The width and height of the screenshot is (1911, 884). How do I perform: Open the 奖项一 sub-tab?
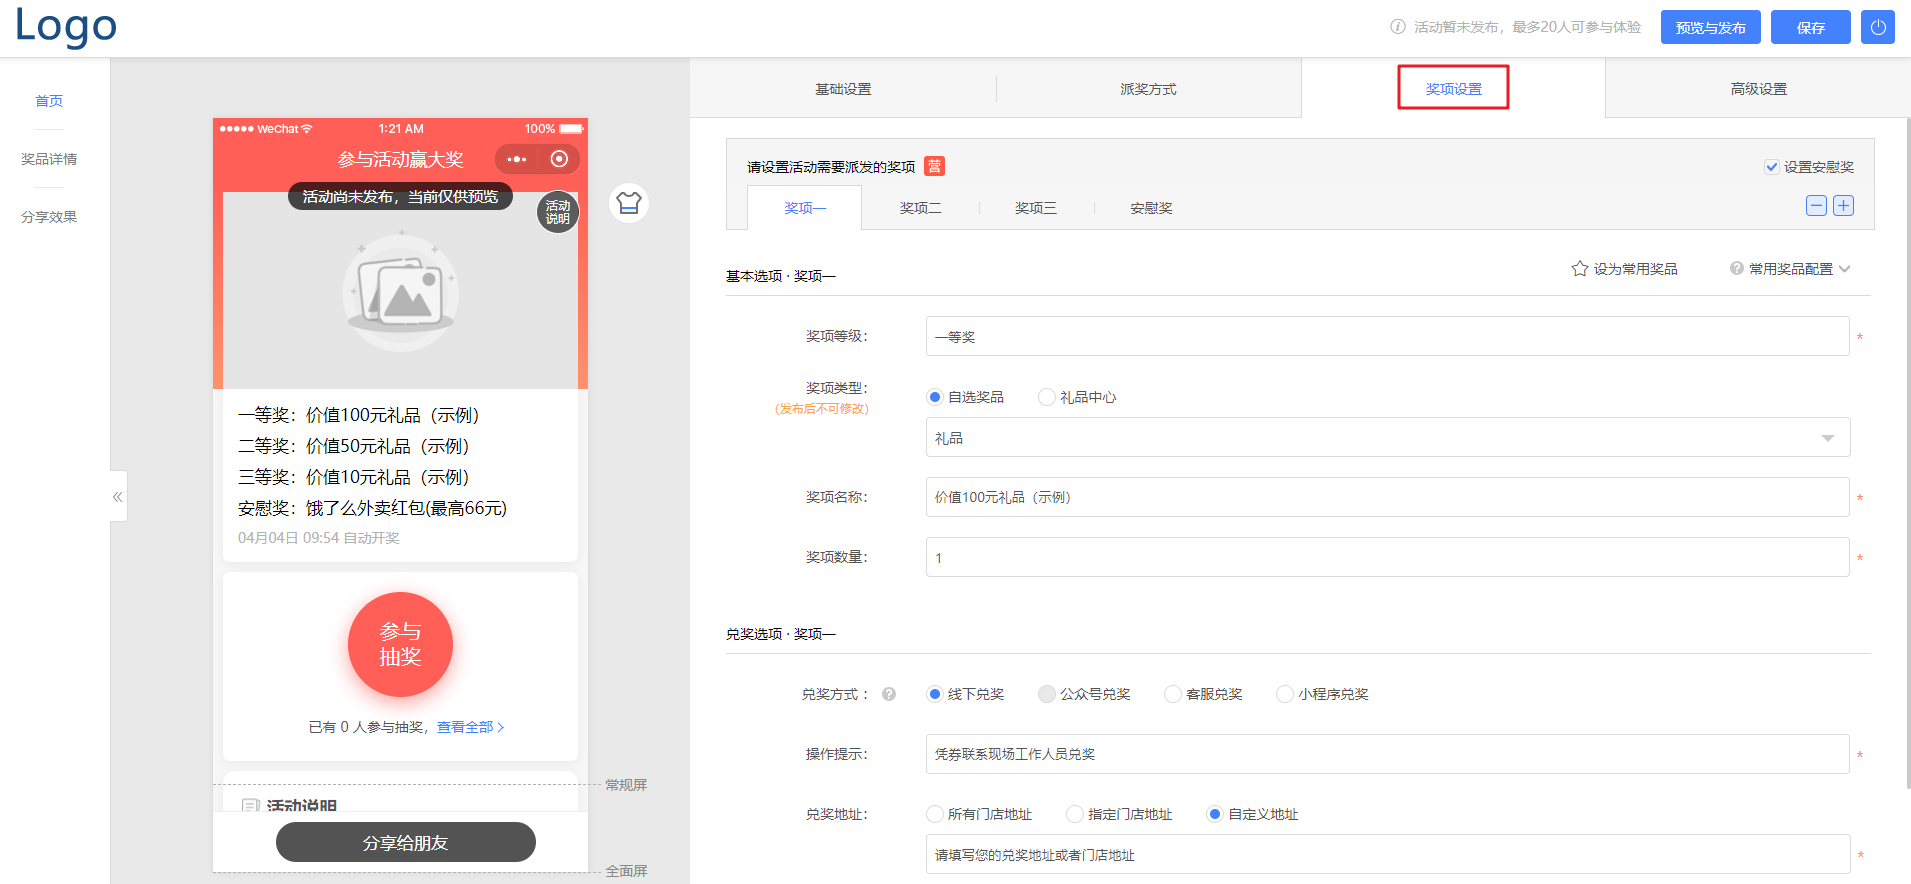[805, 208]
